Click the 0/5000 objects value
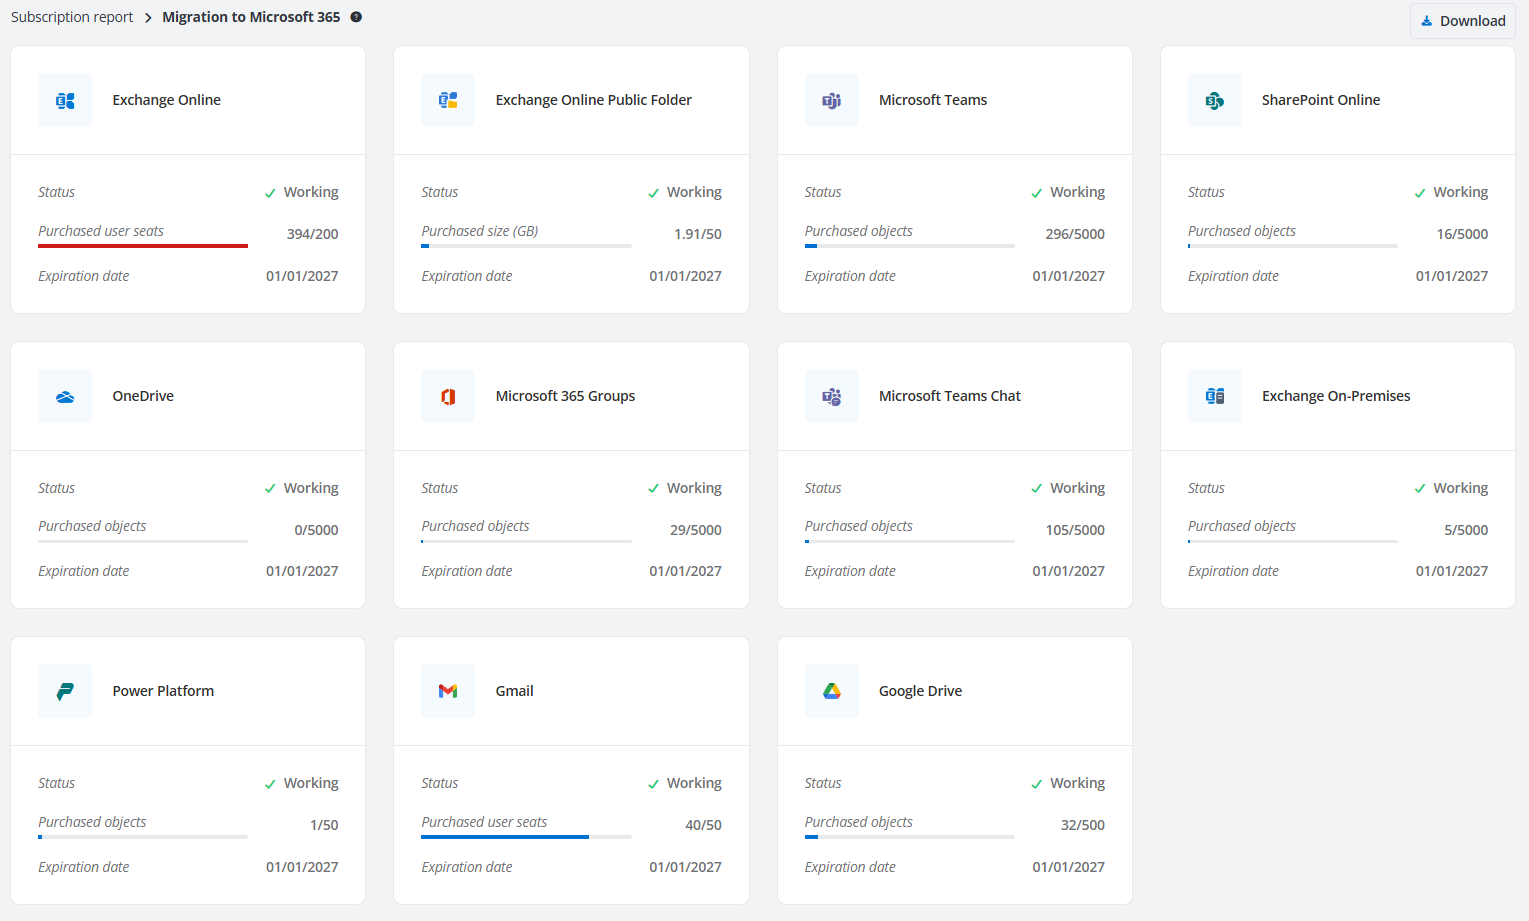The image size is (1529, 921). (x=317, y=530)
